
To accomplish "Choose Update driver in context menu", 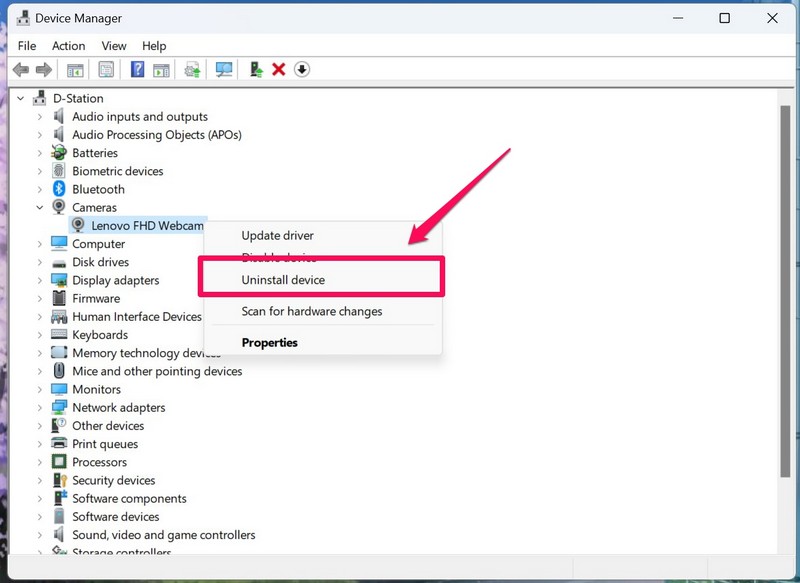I will click(277, 236).
